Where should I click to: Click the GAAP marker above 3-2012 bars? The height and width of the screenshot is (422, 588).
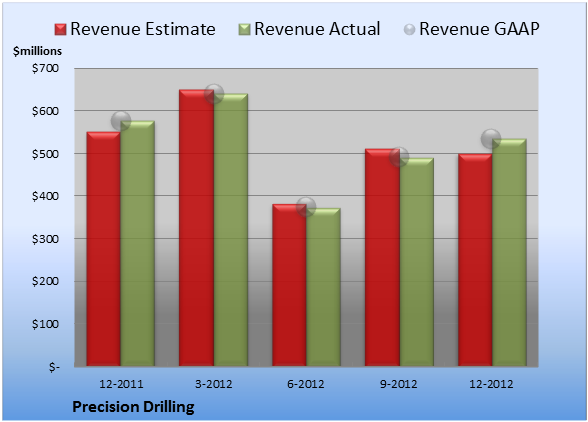pos(214,94)
